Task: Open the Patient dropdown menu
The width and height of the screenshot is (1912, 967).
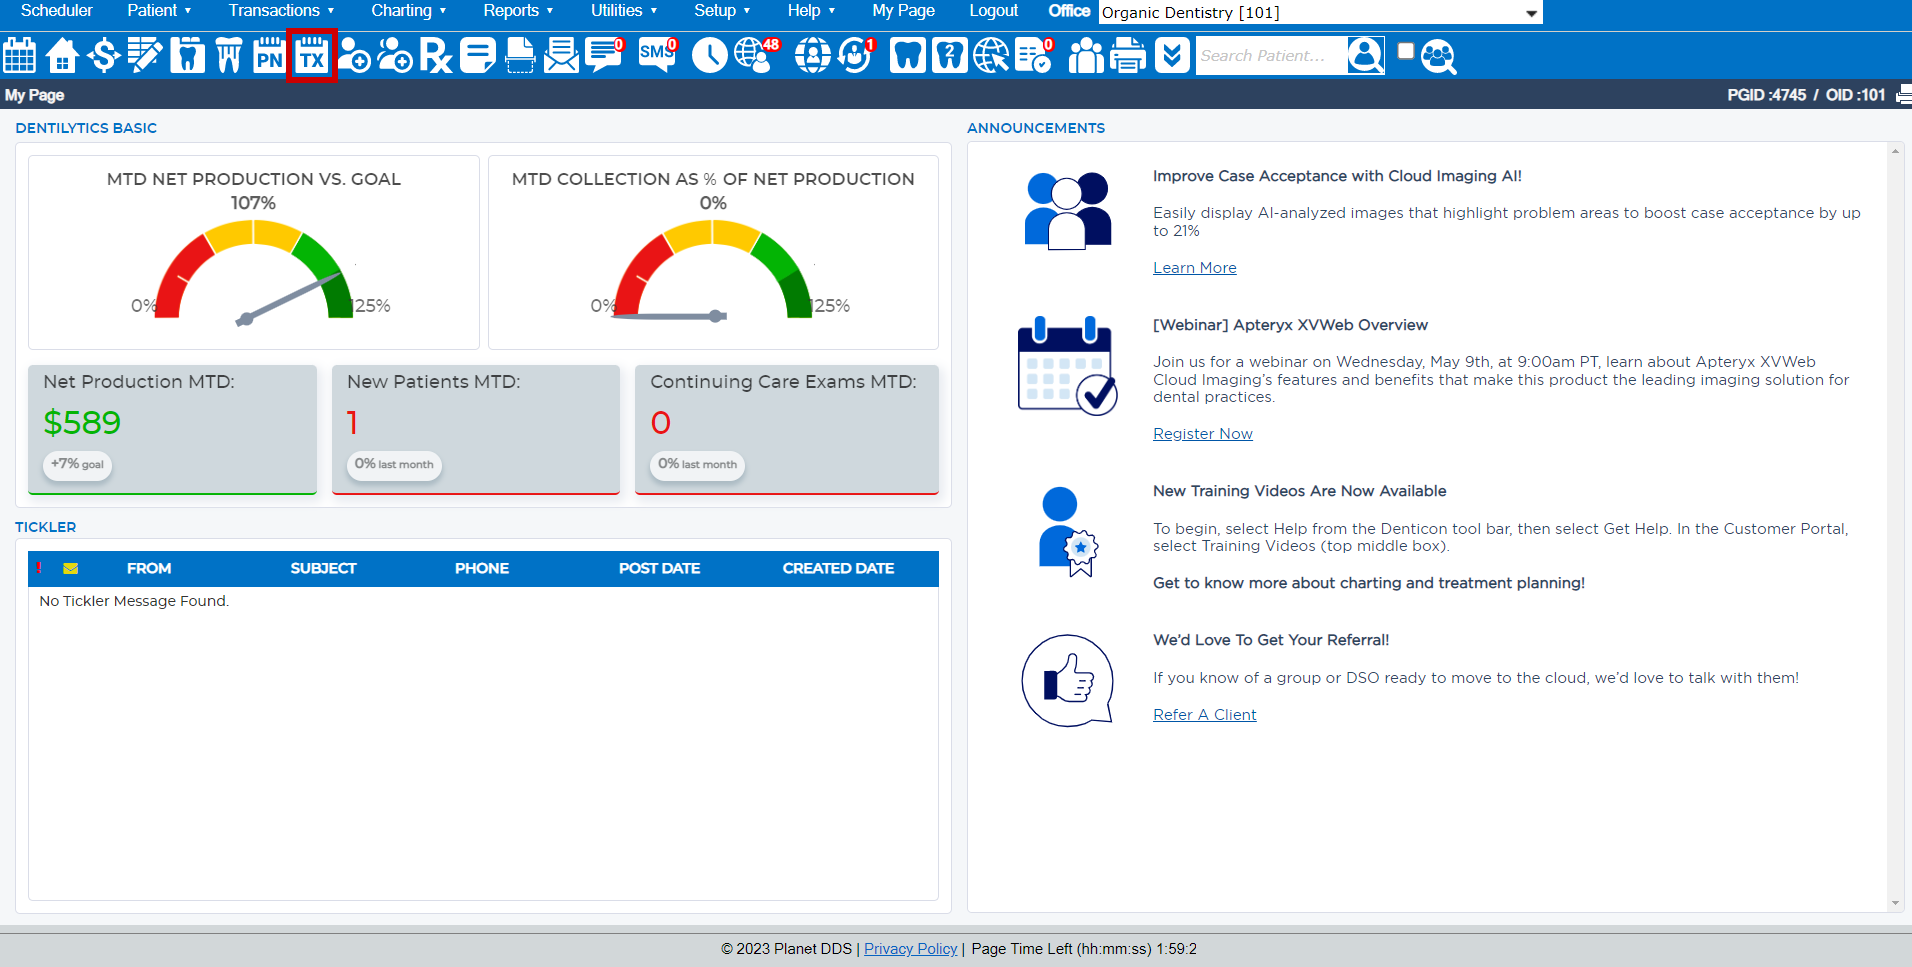Action: 159,11
